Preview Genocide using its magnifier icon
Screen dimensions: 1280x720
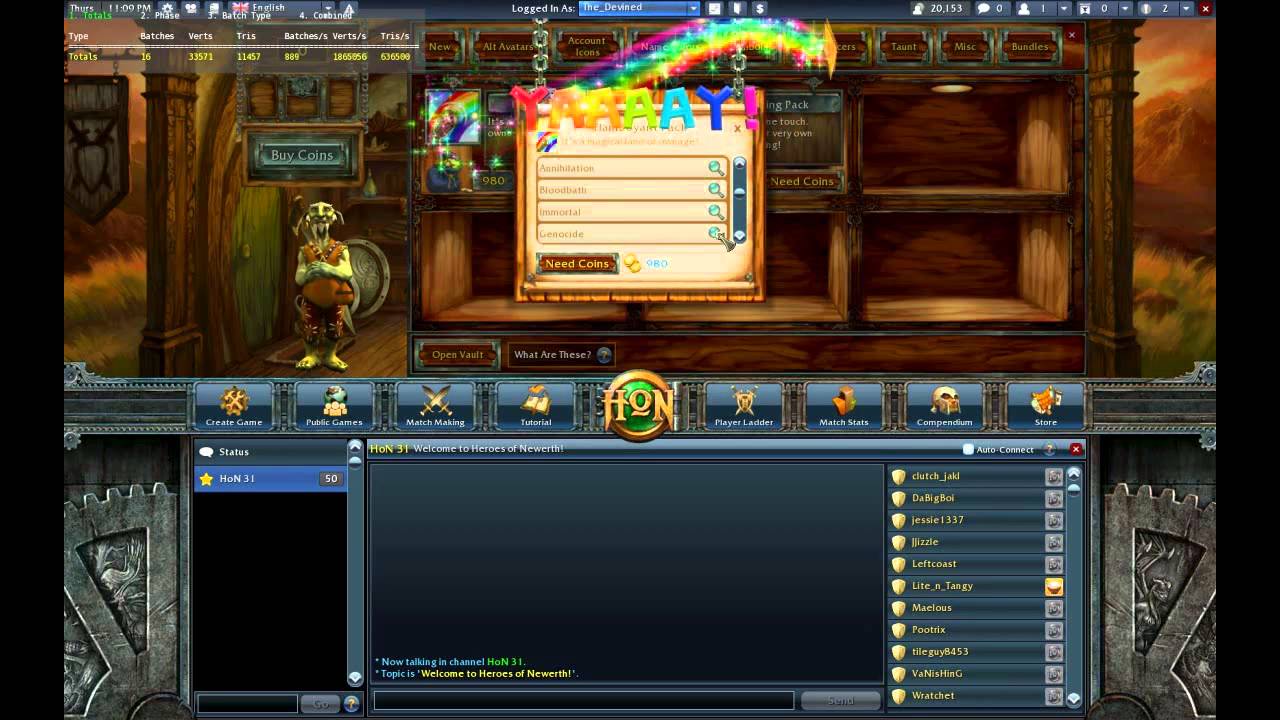pyautogui.click(x=715, y=234)
